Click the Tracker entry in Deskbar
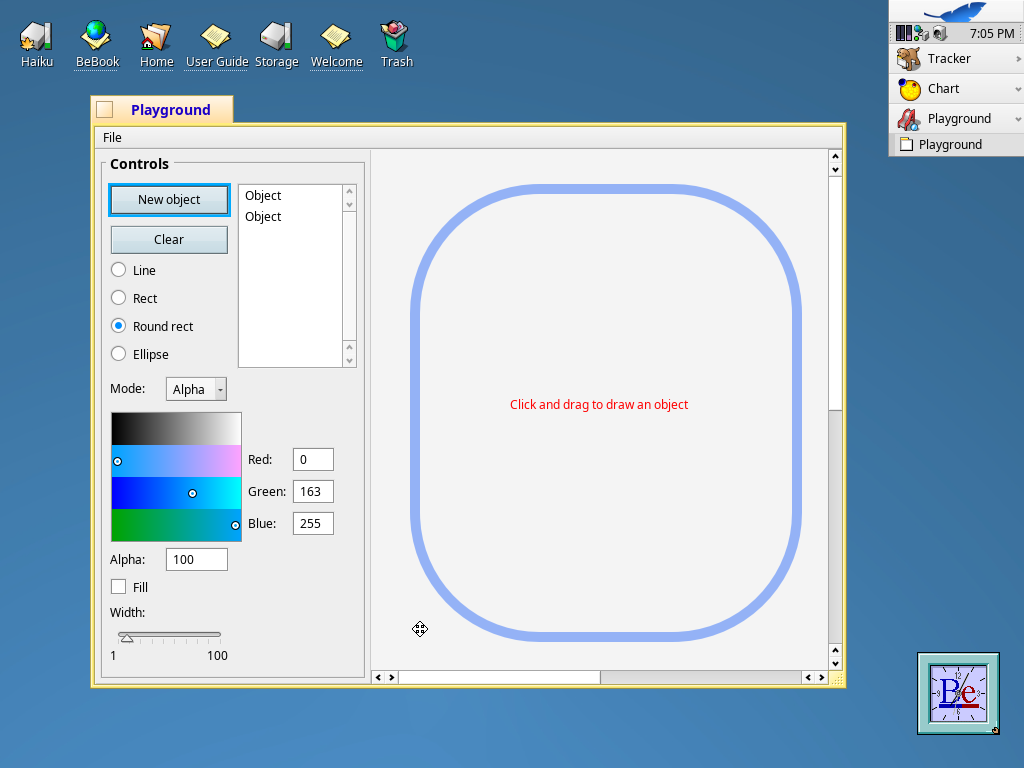This screenshot has height=768, width=1024. pyautogui.click(x=956, y=59)
